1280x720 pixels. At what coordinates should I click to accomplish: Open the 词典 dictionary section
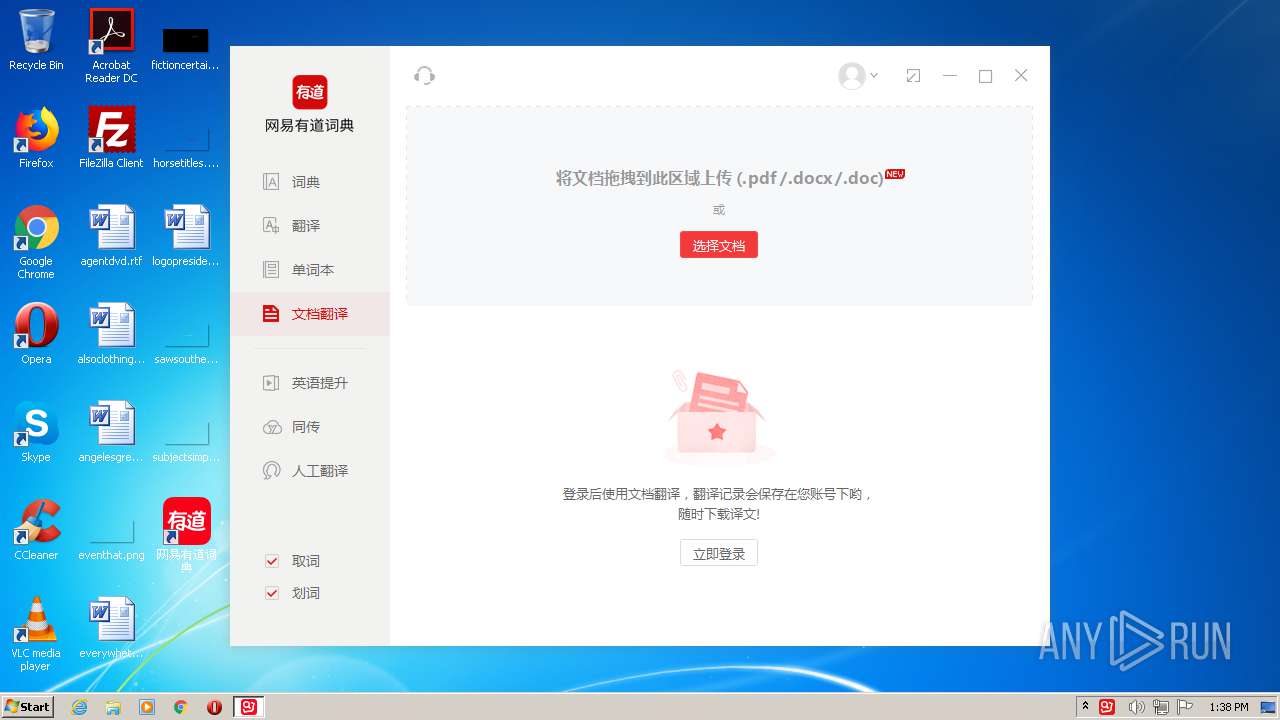click(310, 182)
